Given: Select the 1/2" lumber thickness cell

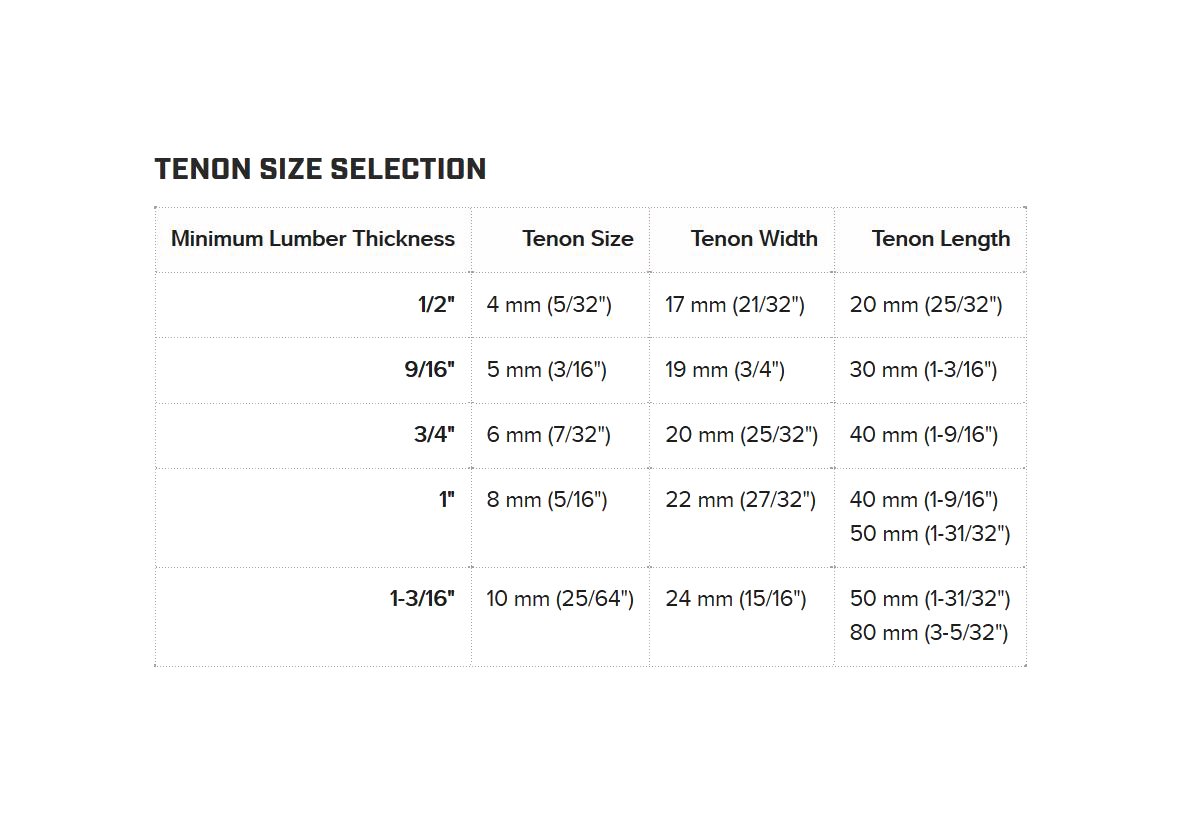Looking at the screenshot, I should (436, 305).
